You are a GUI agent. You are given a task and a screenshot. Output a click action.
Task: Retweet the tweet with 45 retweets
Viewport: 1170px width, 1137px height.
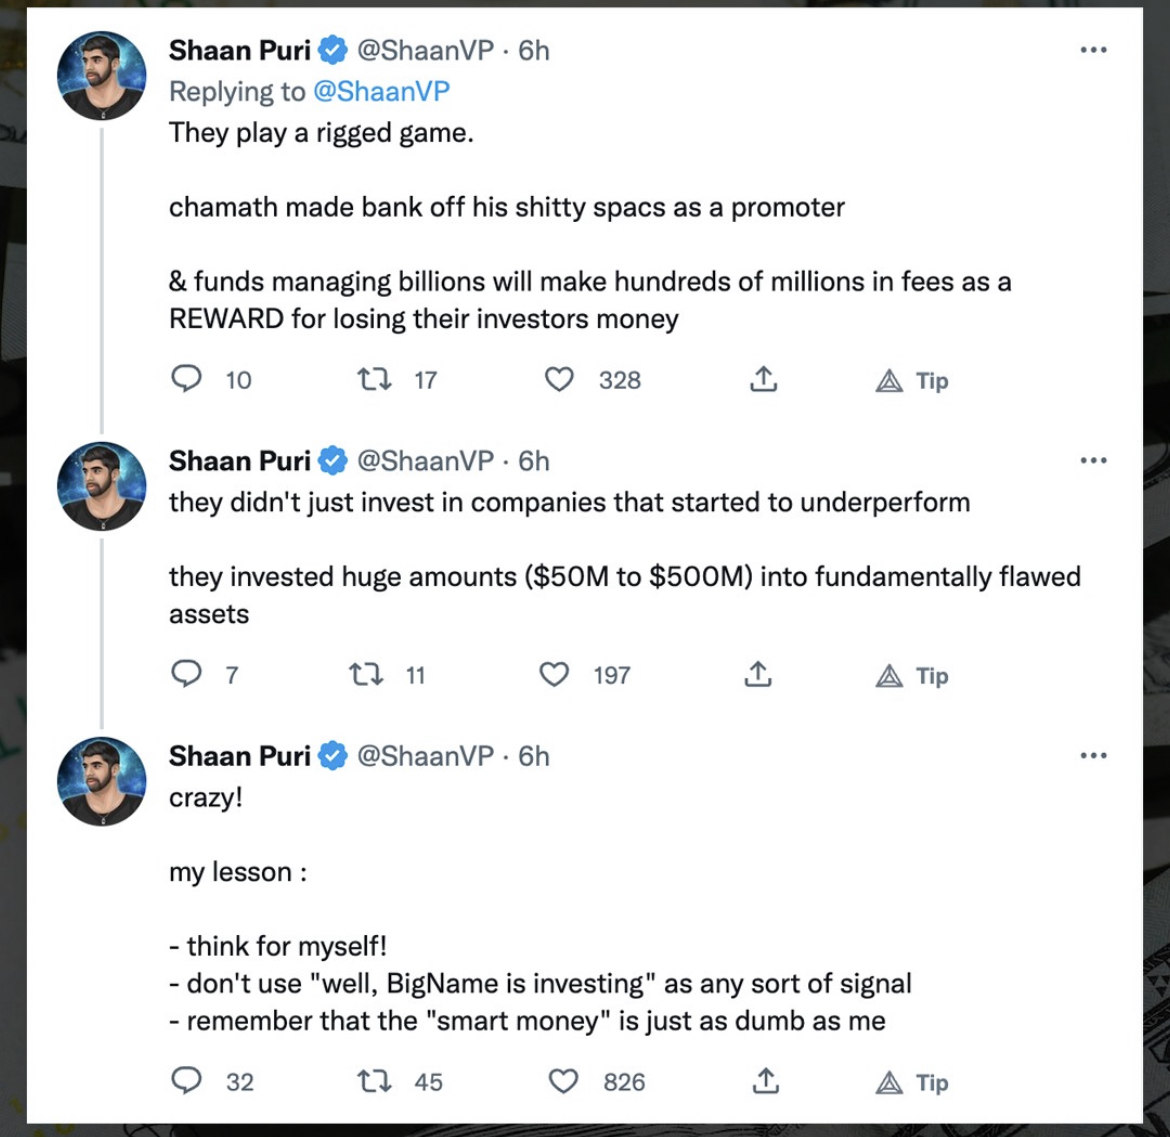point(375,1081)
